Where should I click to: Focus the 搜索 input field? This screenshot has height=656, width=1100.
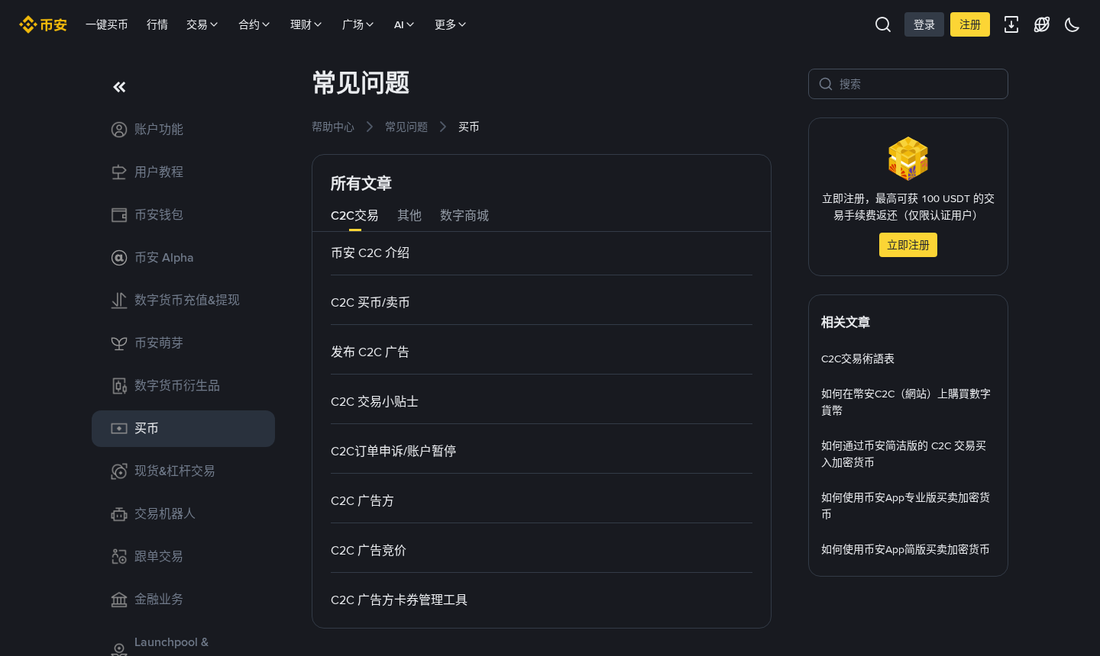click(x=908, y=84)
